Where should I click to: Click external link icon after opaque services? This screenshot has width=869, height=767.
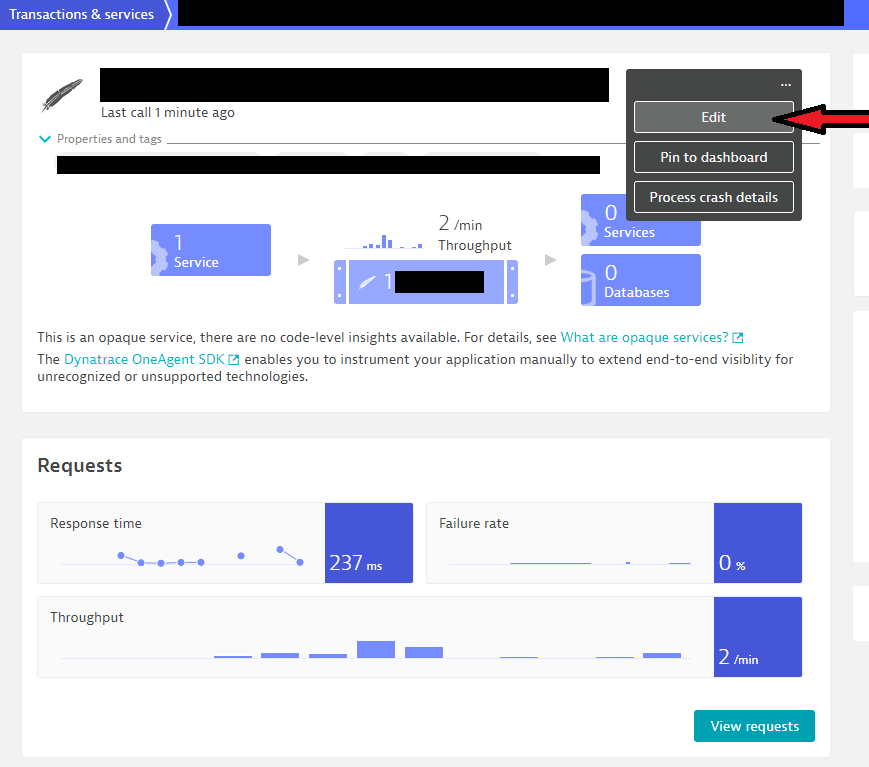pyautogui.click(x=738, y=338)
